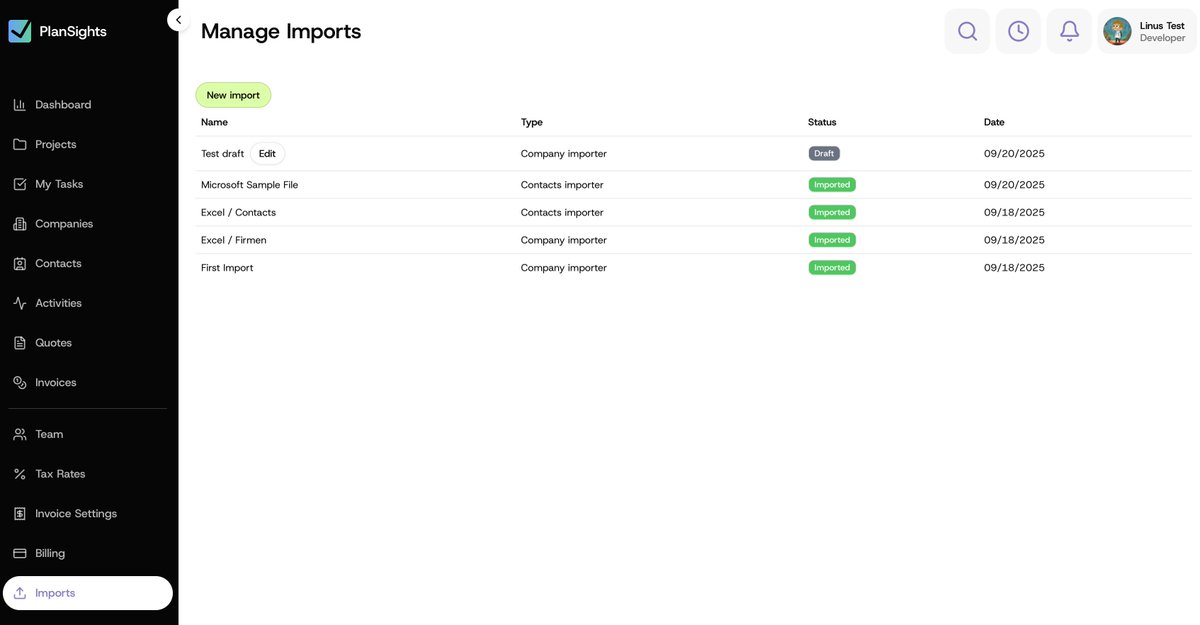The height and width of the screenshot is (625, 1200).
Task: Click the Activities pulse icon
Action: click(20, 303)
